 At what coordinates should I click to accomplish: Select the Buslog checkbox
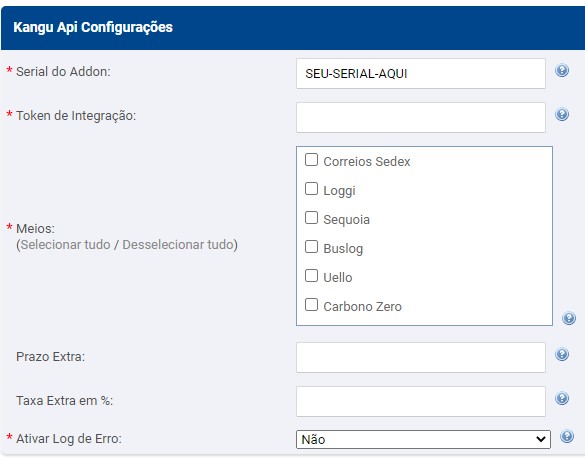(312, 247)
